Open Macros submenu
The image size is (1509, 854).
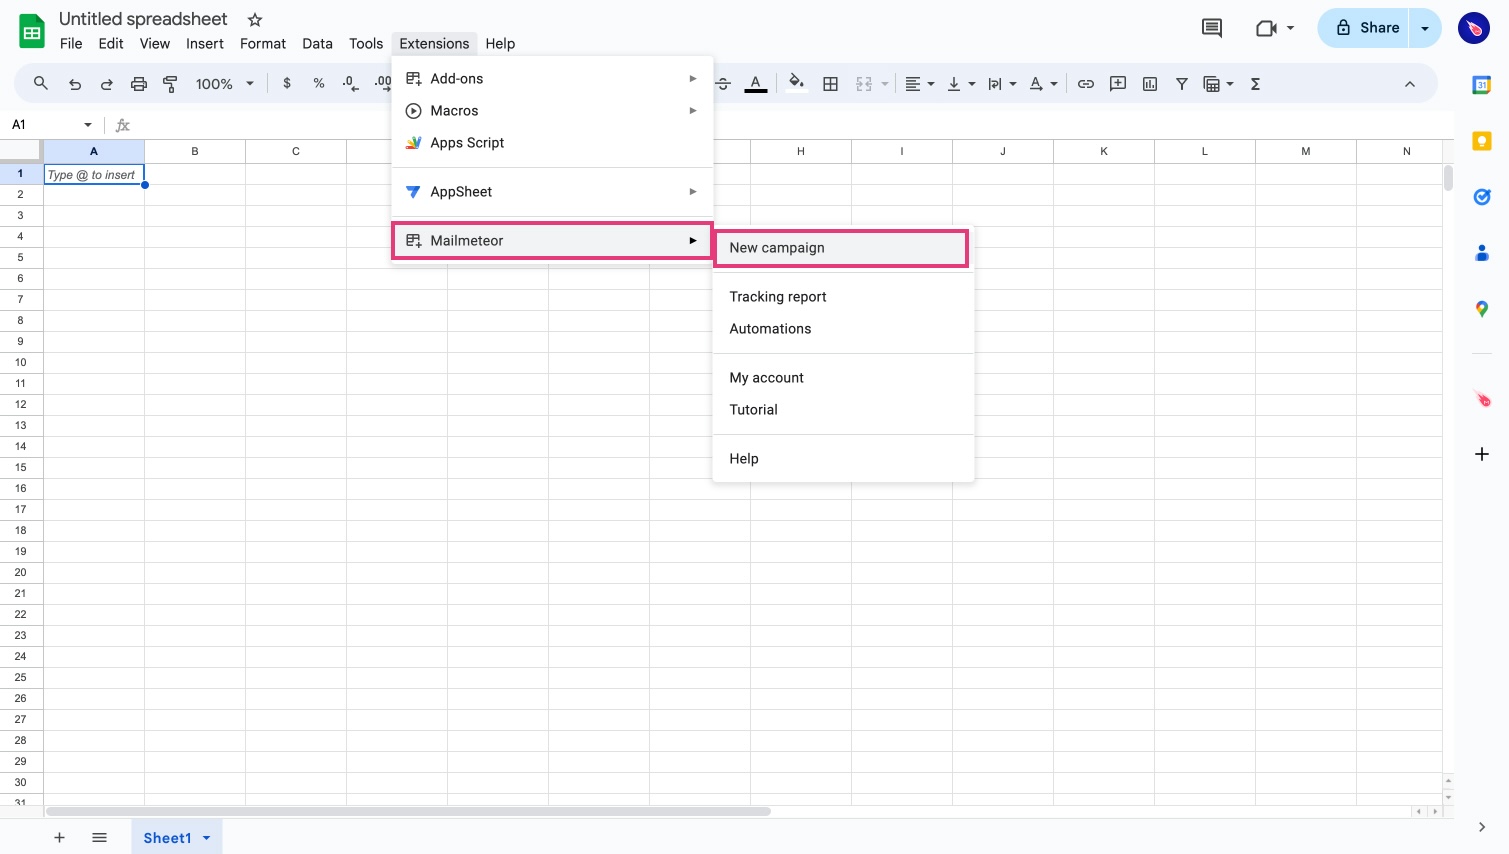(552, 111)
